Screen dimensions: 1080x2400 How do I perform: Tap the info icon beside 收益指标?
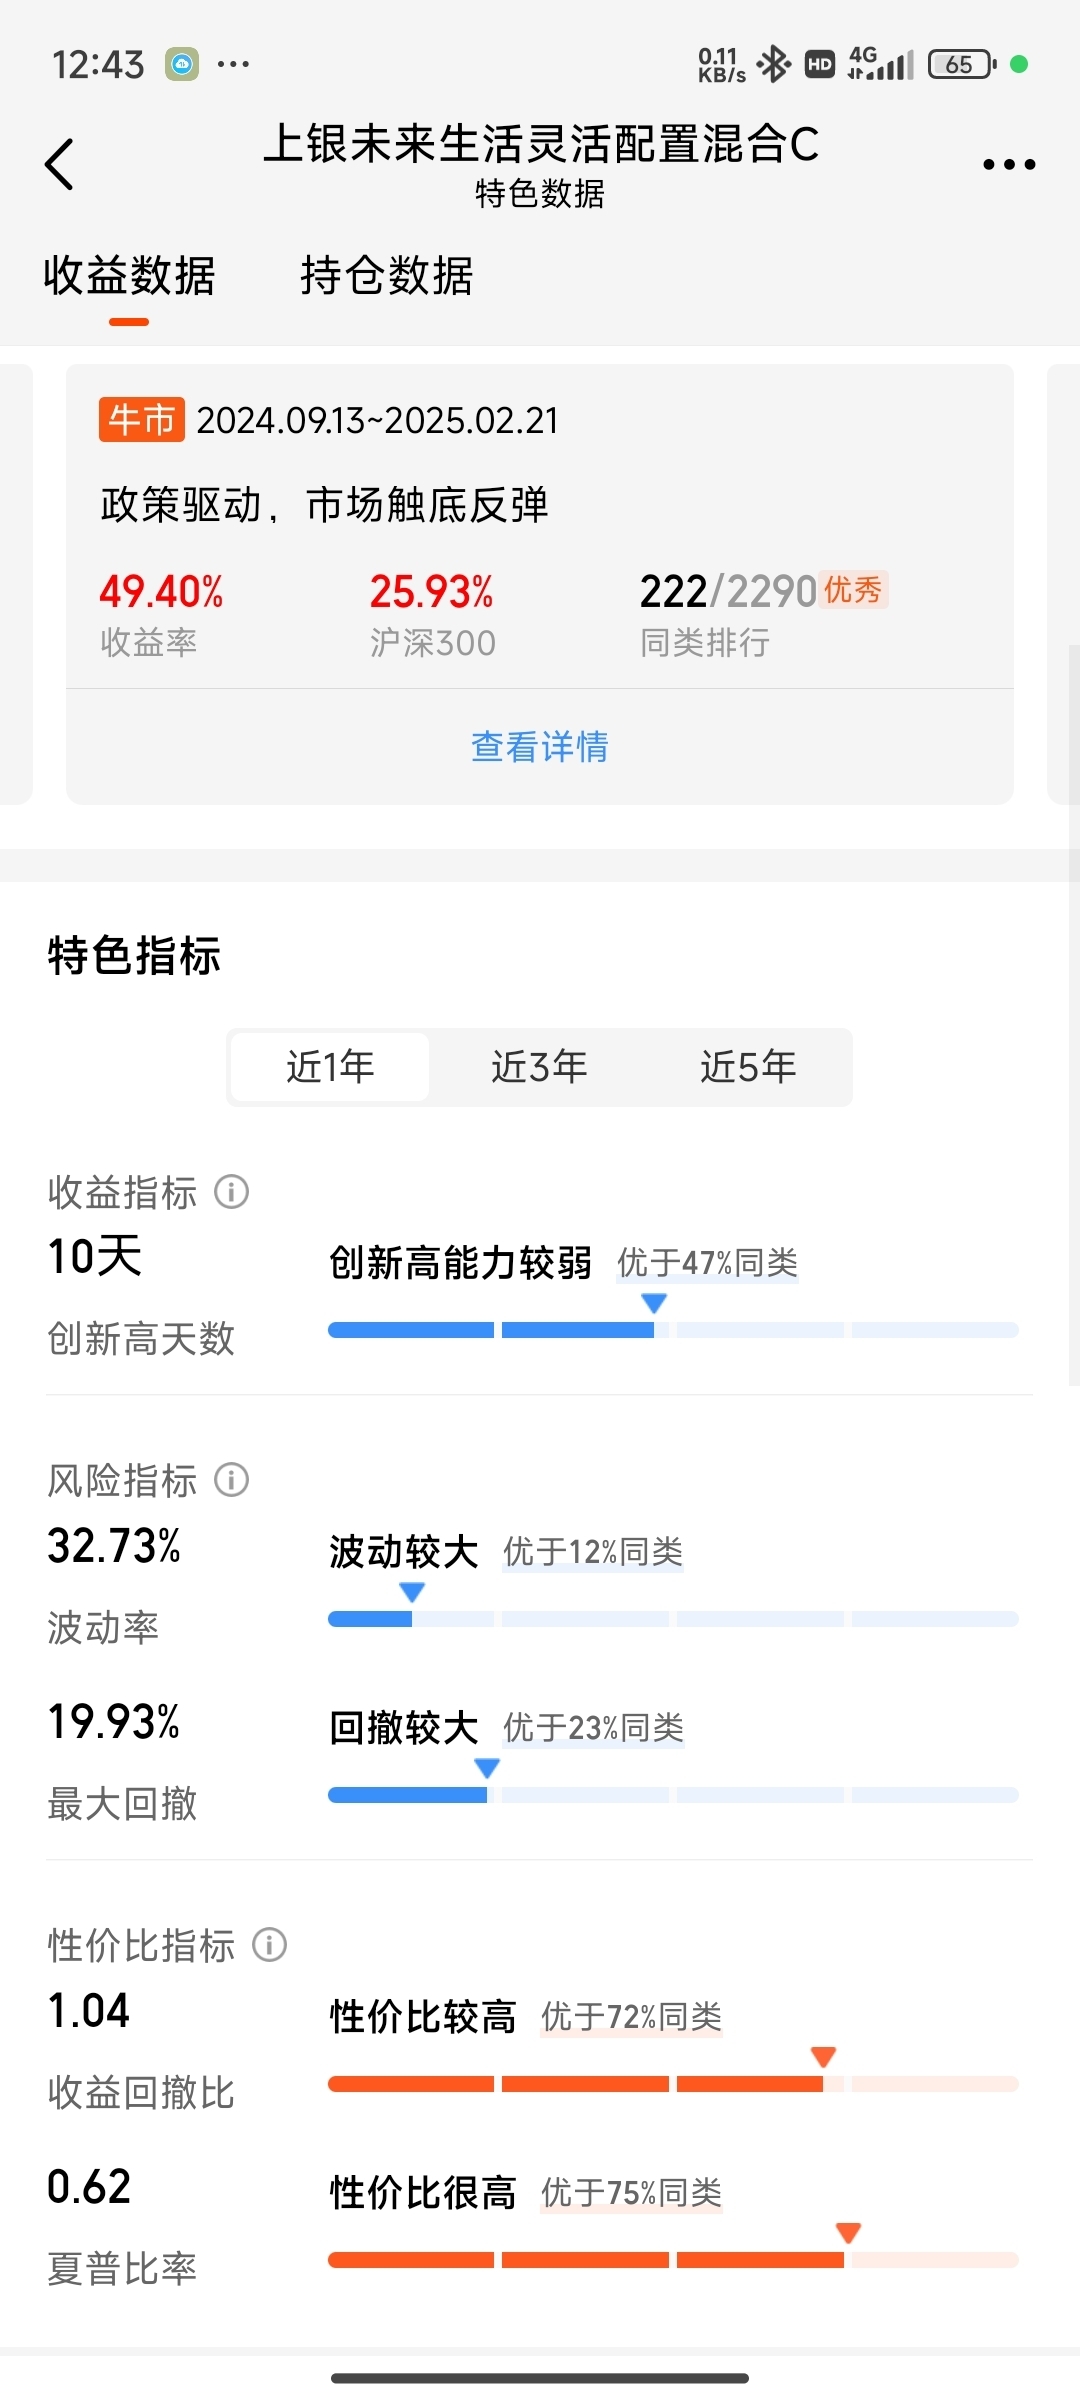point(231,1192)
